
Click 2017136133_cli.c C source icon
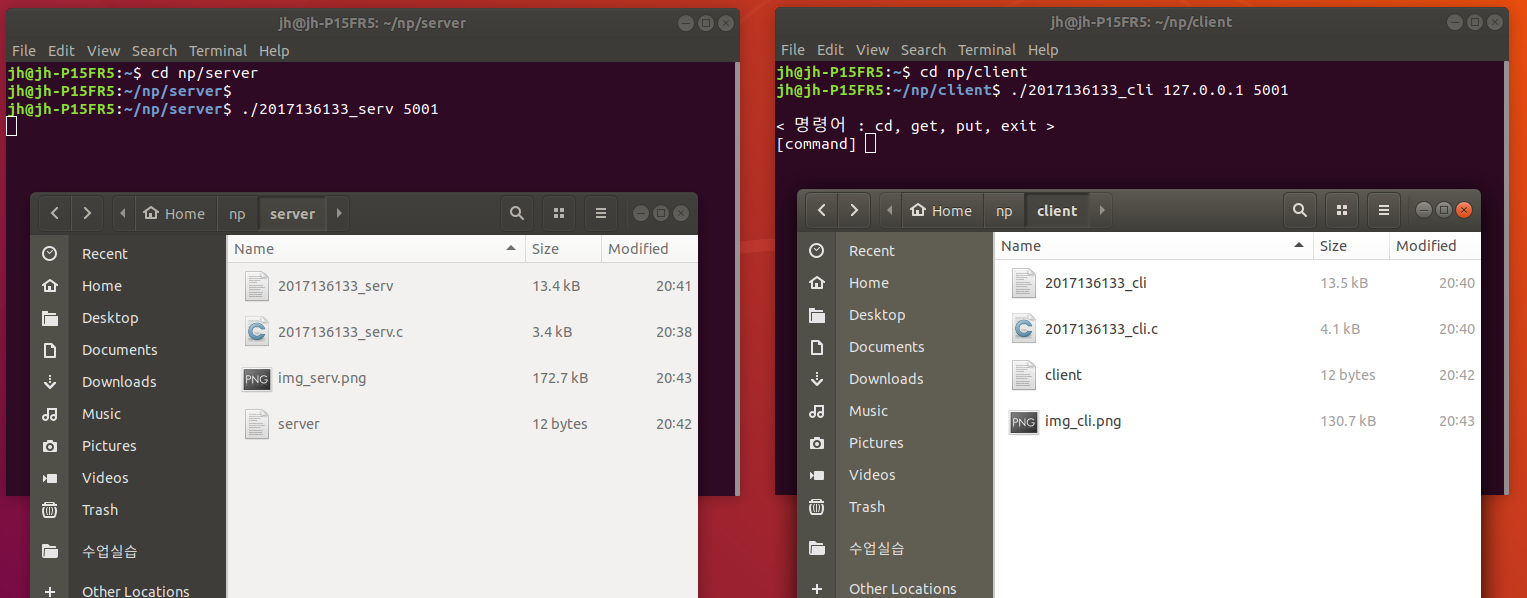tap(1024, 329)
